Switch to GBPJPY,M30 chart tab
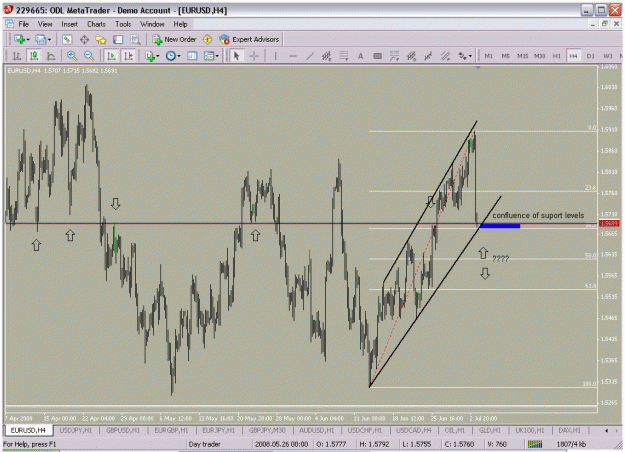The width and height of the screenshot is (625, 452). point(267,430)
